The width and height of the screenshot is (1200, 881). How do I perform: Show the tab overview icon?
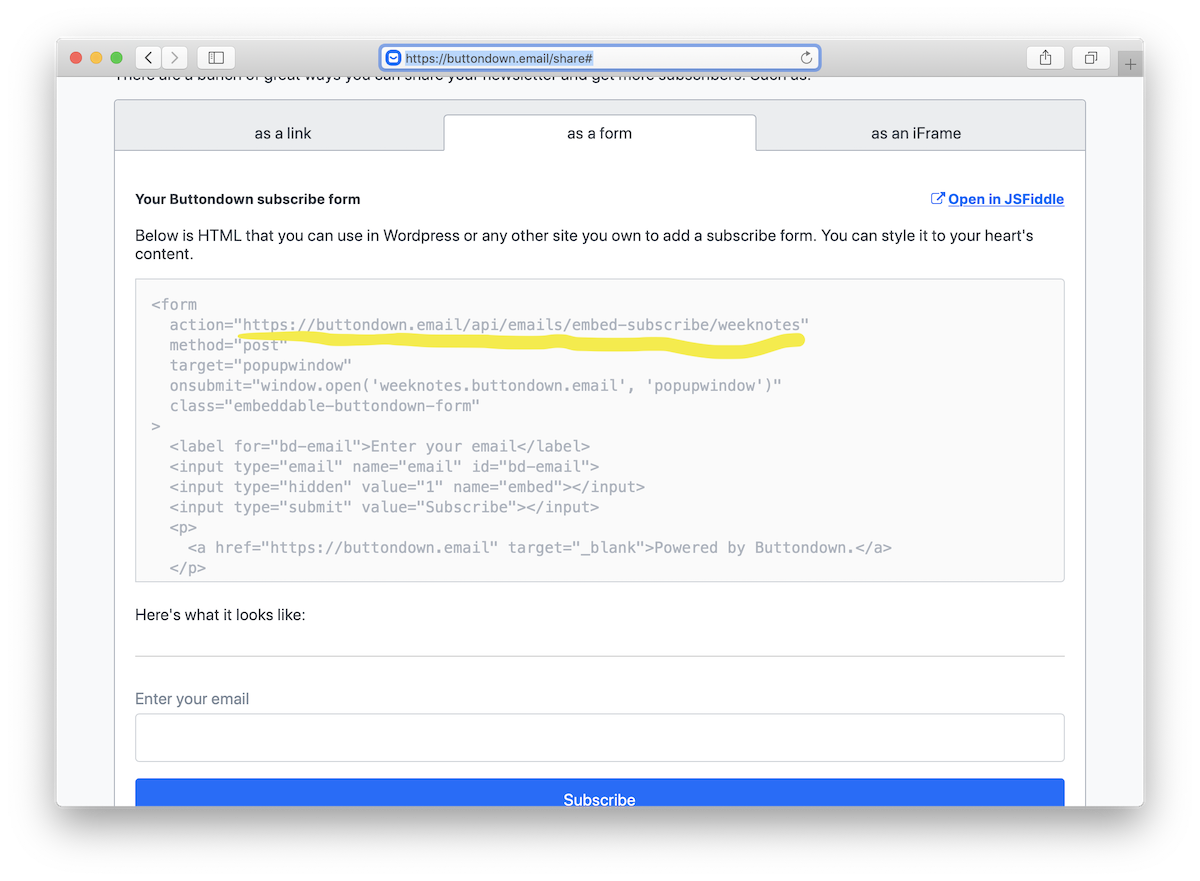click(x=1091, y=58)
